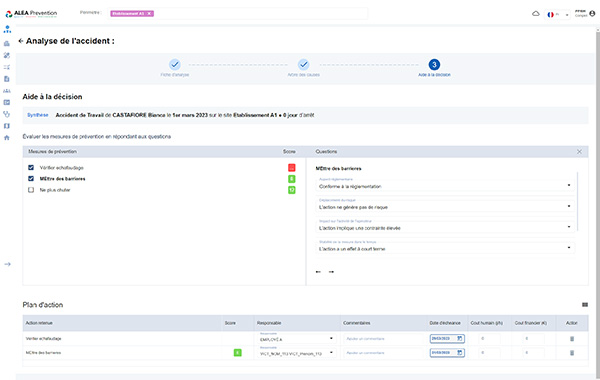
Task: Open calendar for first action due date
Action: (x=460, y=339)
